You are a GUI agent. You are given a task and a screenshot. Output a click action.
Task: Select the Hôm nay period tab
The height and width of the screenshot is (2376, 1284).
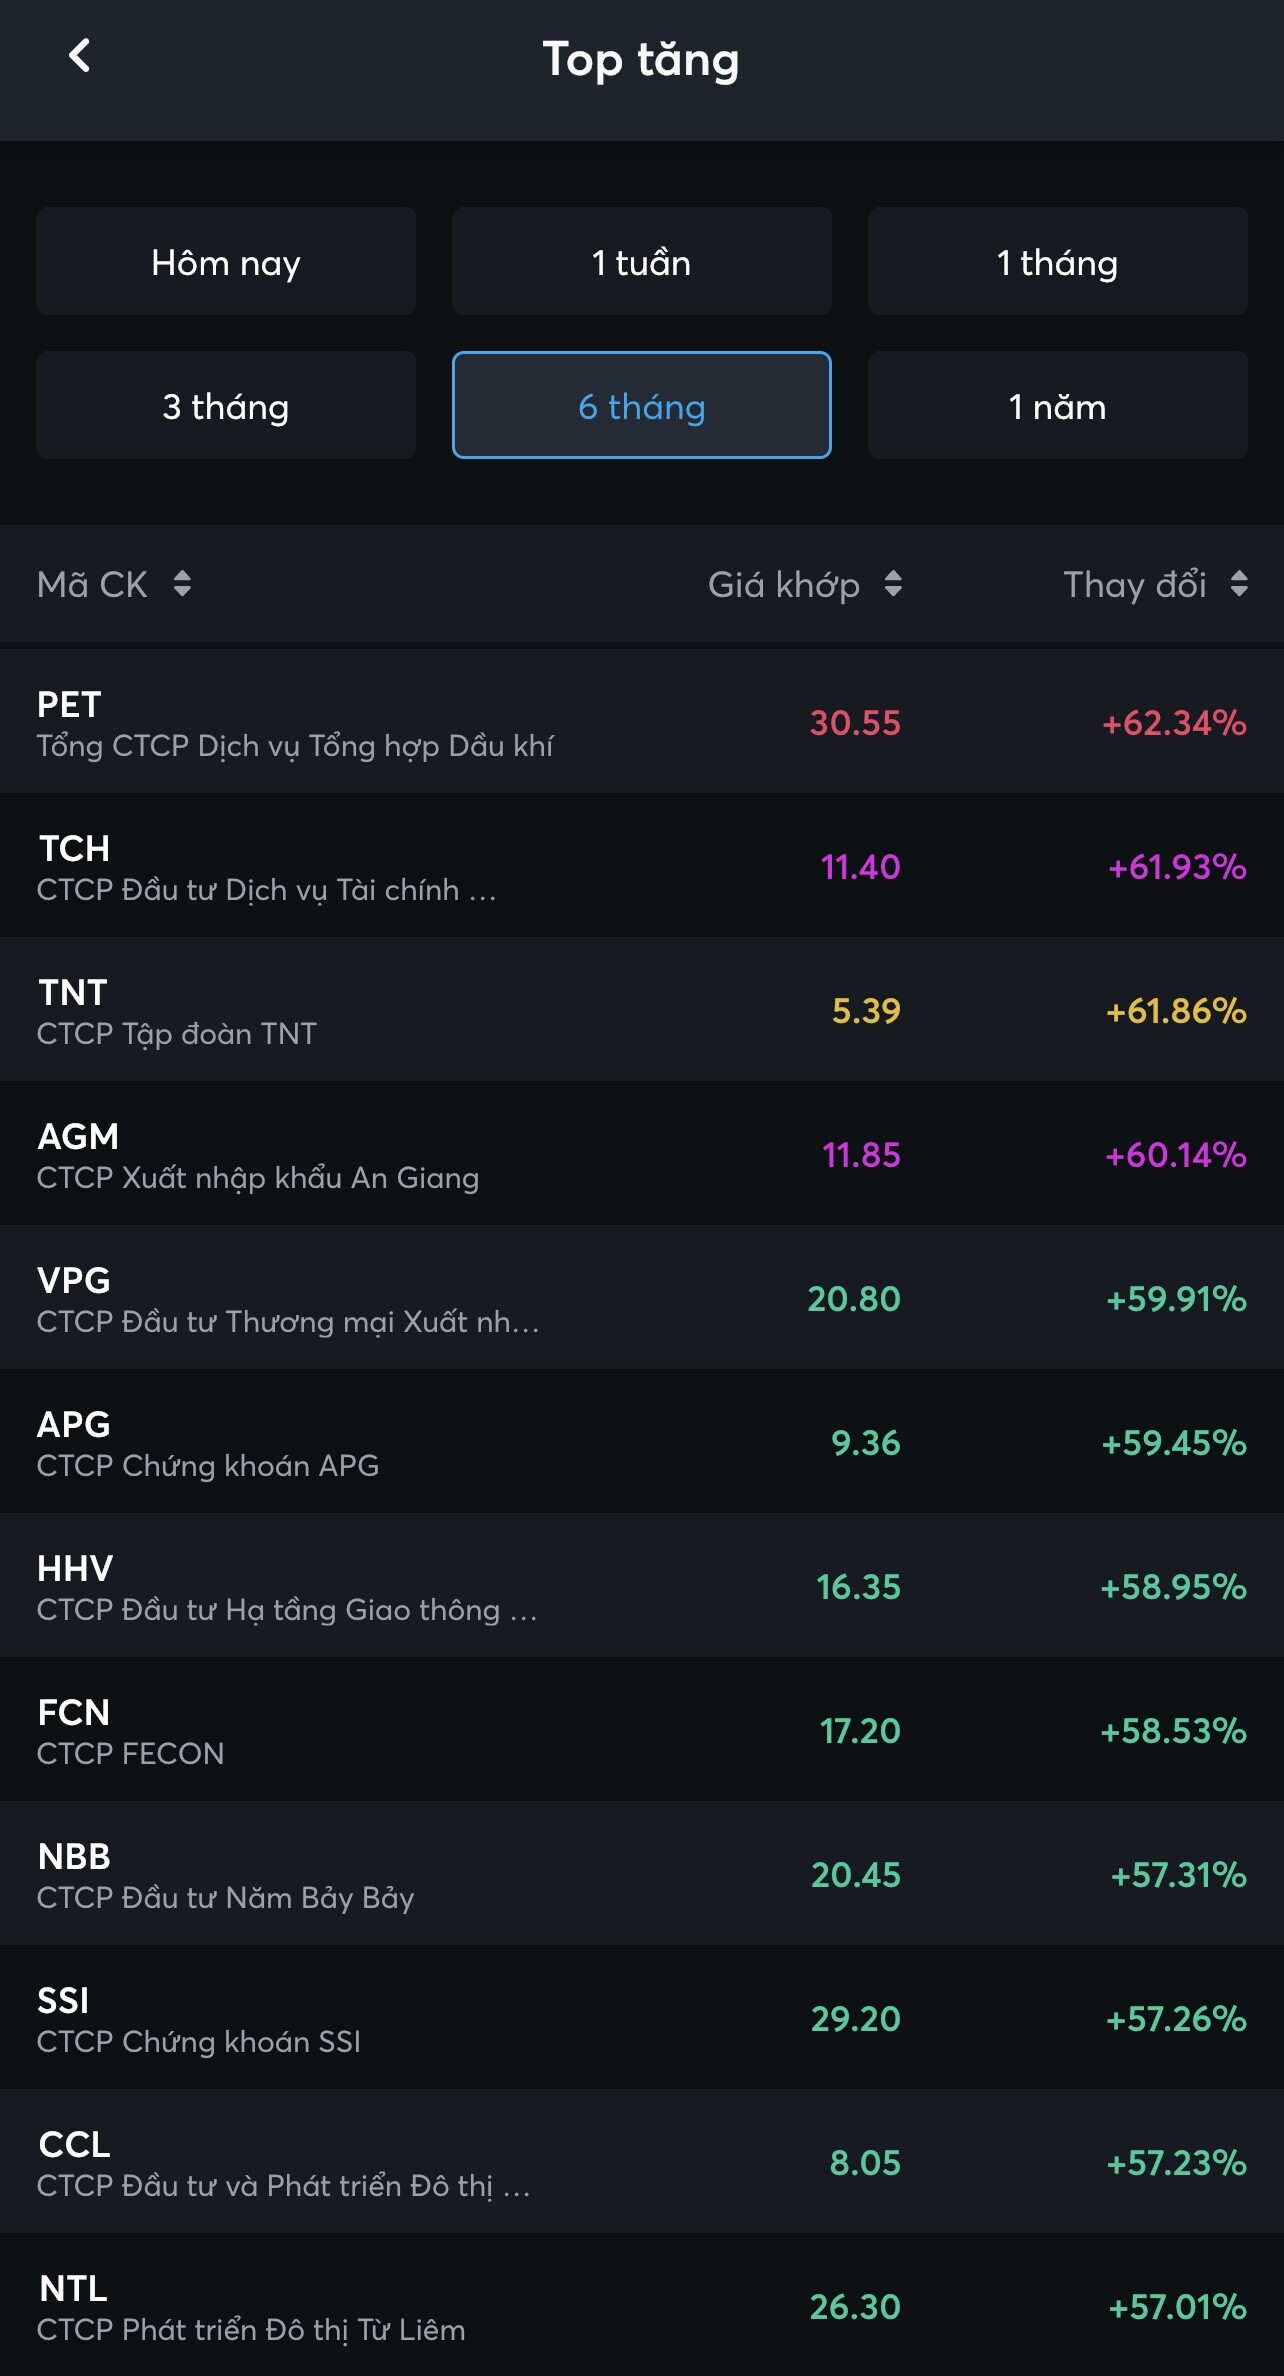click(x=226, y=262)
